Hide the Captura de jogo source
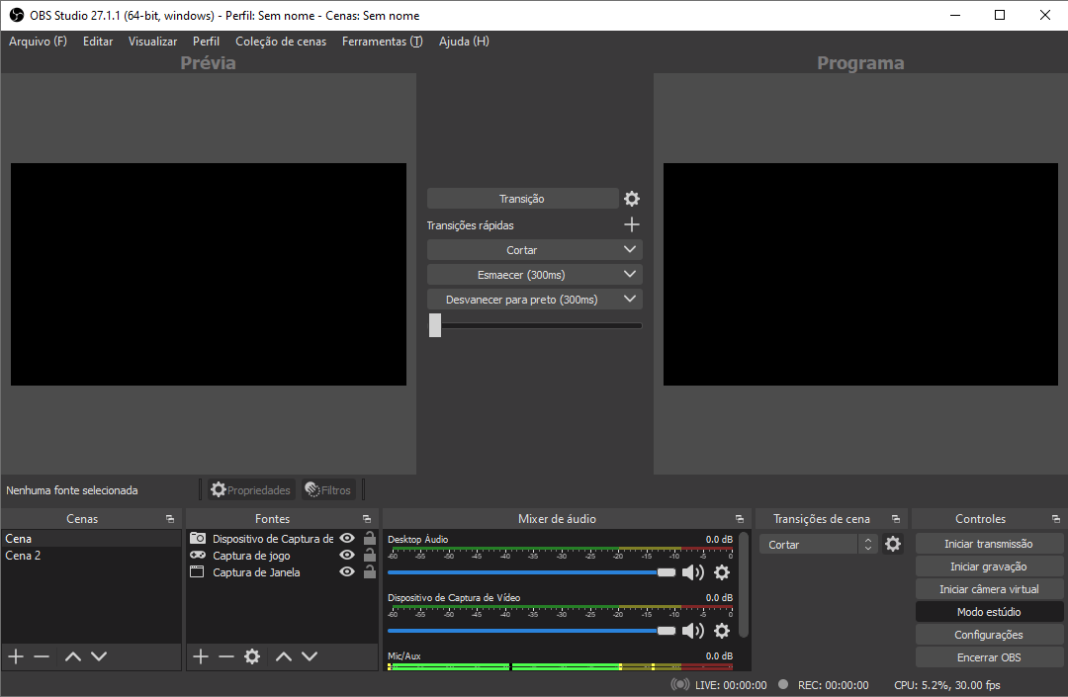Image resolution: width=1068 pixels, height=697 pixels. coord(346,555)
